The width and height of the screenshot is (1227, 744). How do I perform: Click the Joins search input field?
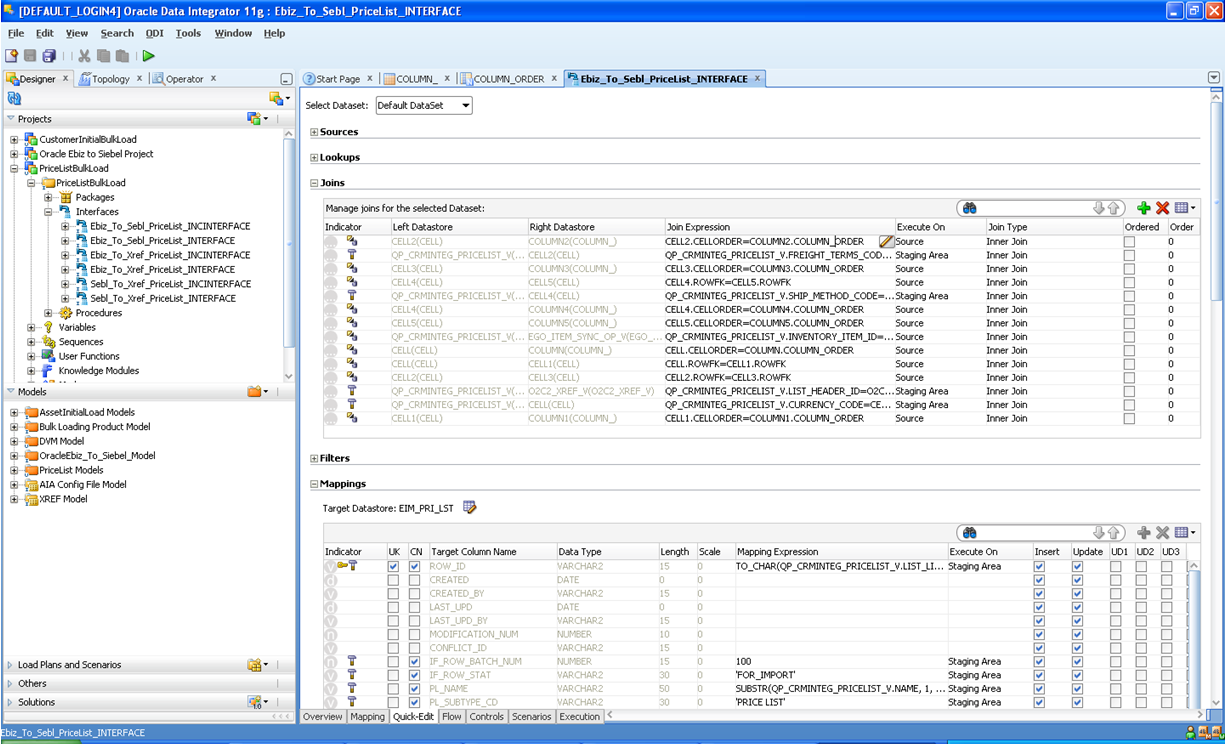click(x=1033, y=208)
